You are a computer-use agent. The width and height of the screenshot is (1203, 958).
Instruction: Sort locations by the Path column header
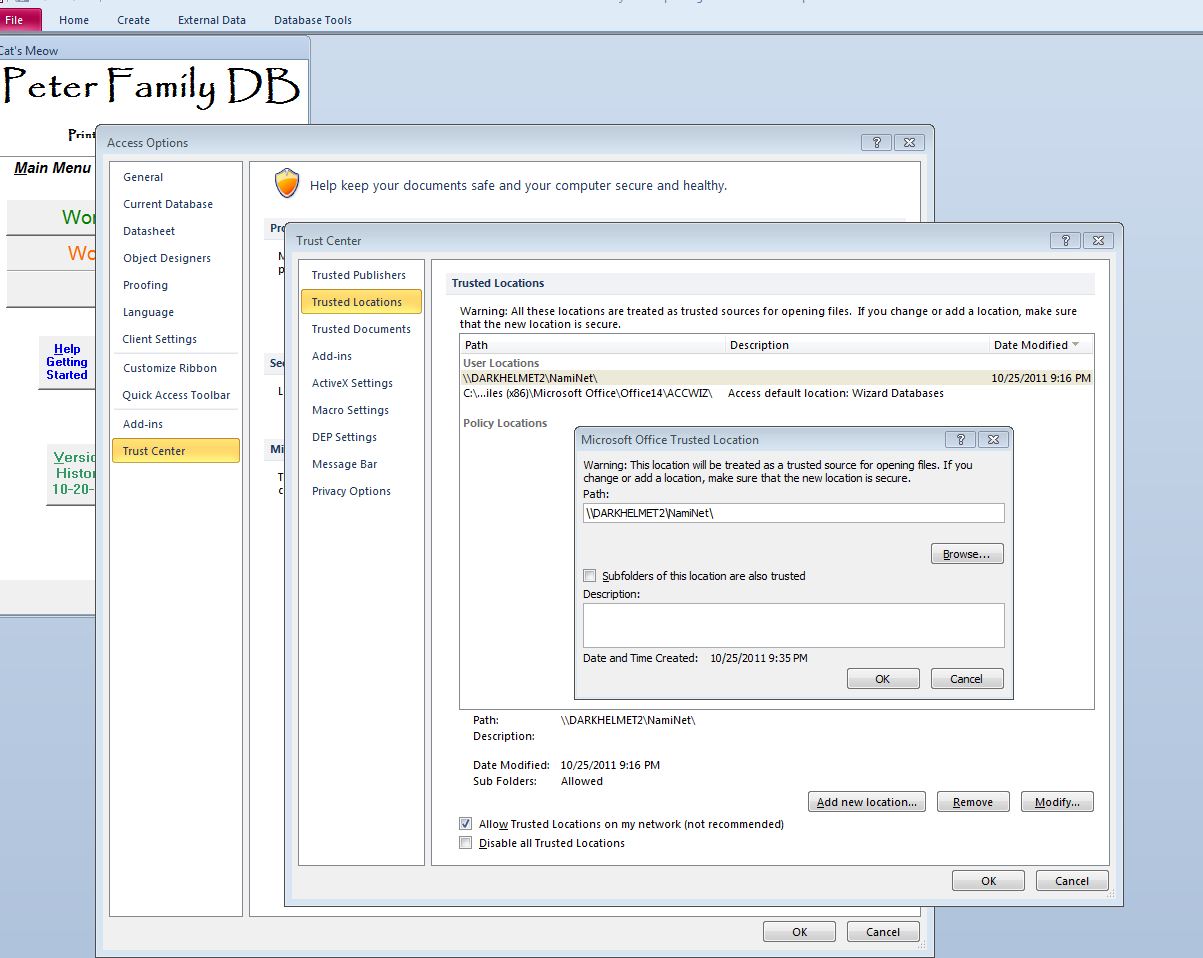click(x=593, y=345)
